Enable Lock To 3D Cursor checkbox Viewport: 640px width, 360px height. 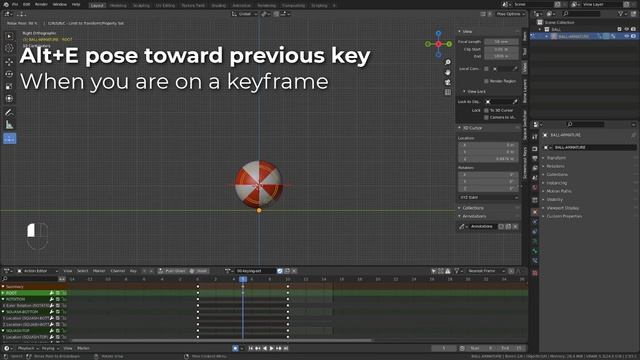(486, 110)
